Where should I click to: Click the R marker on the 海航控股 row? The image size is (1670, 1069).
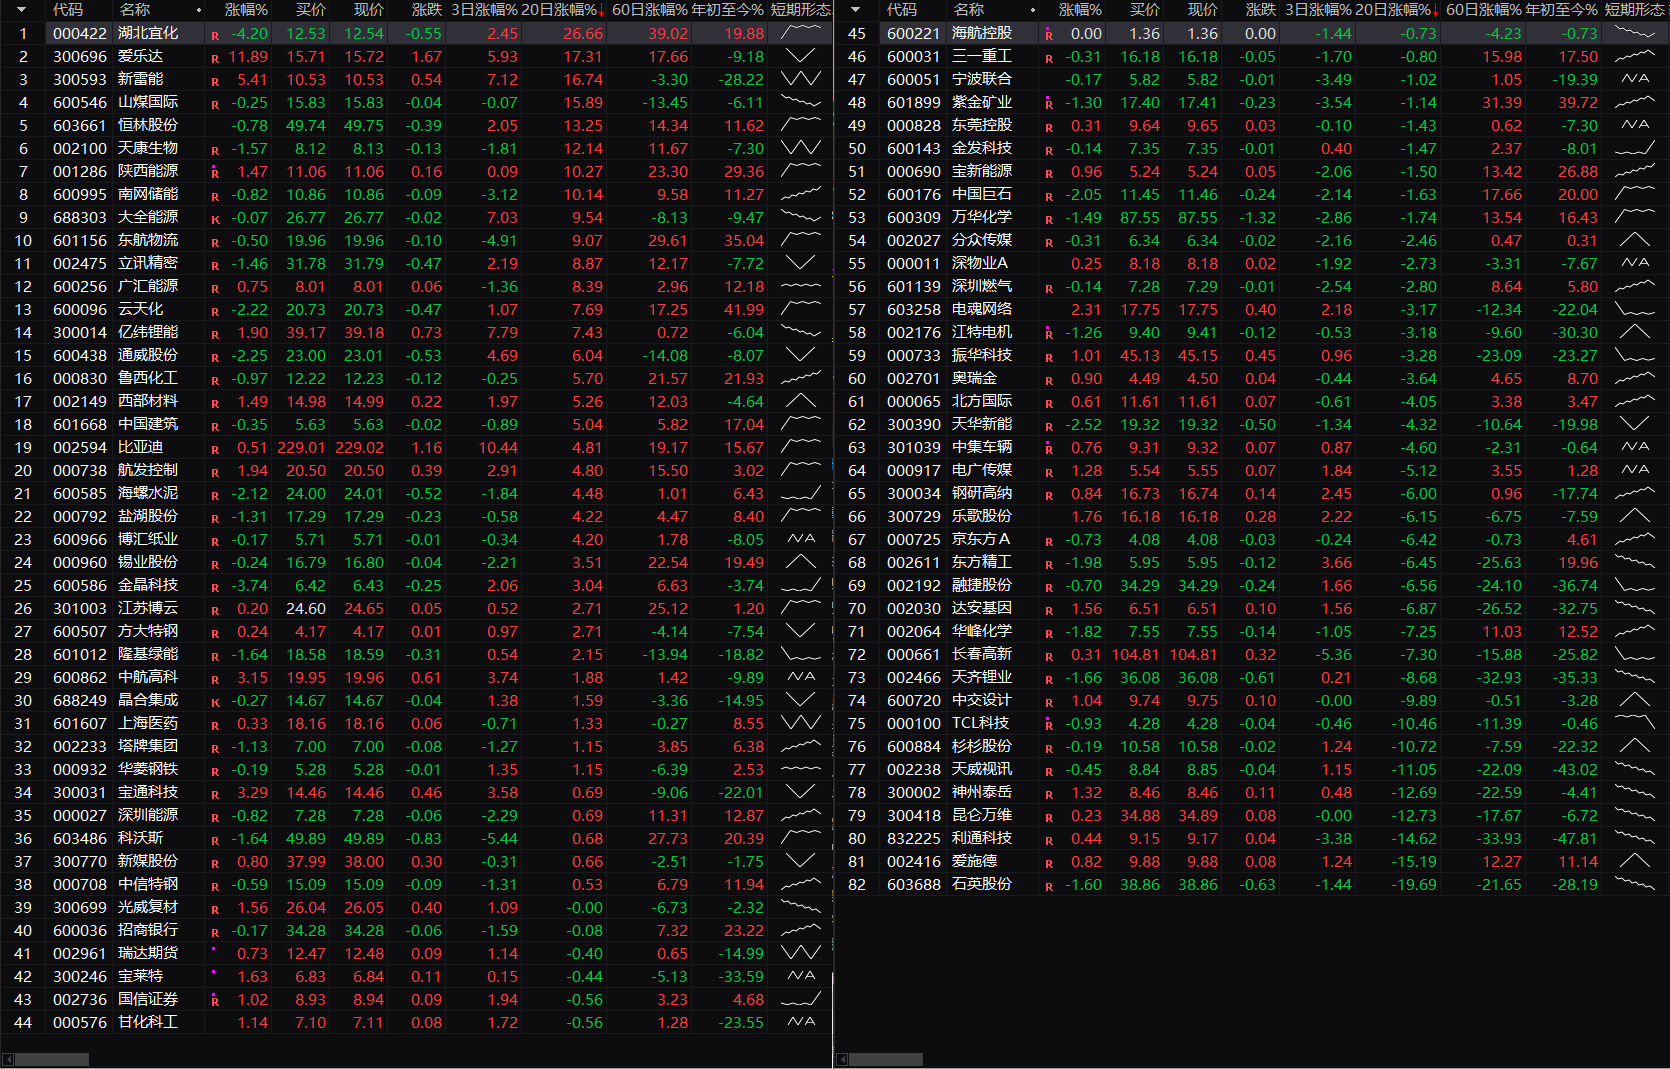(x=1048, y=34)
